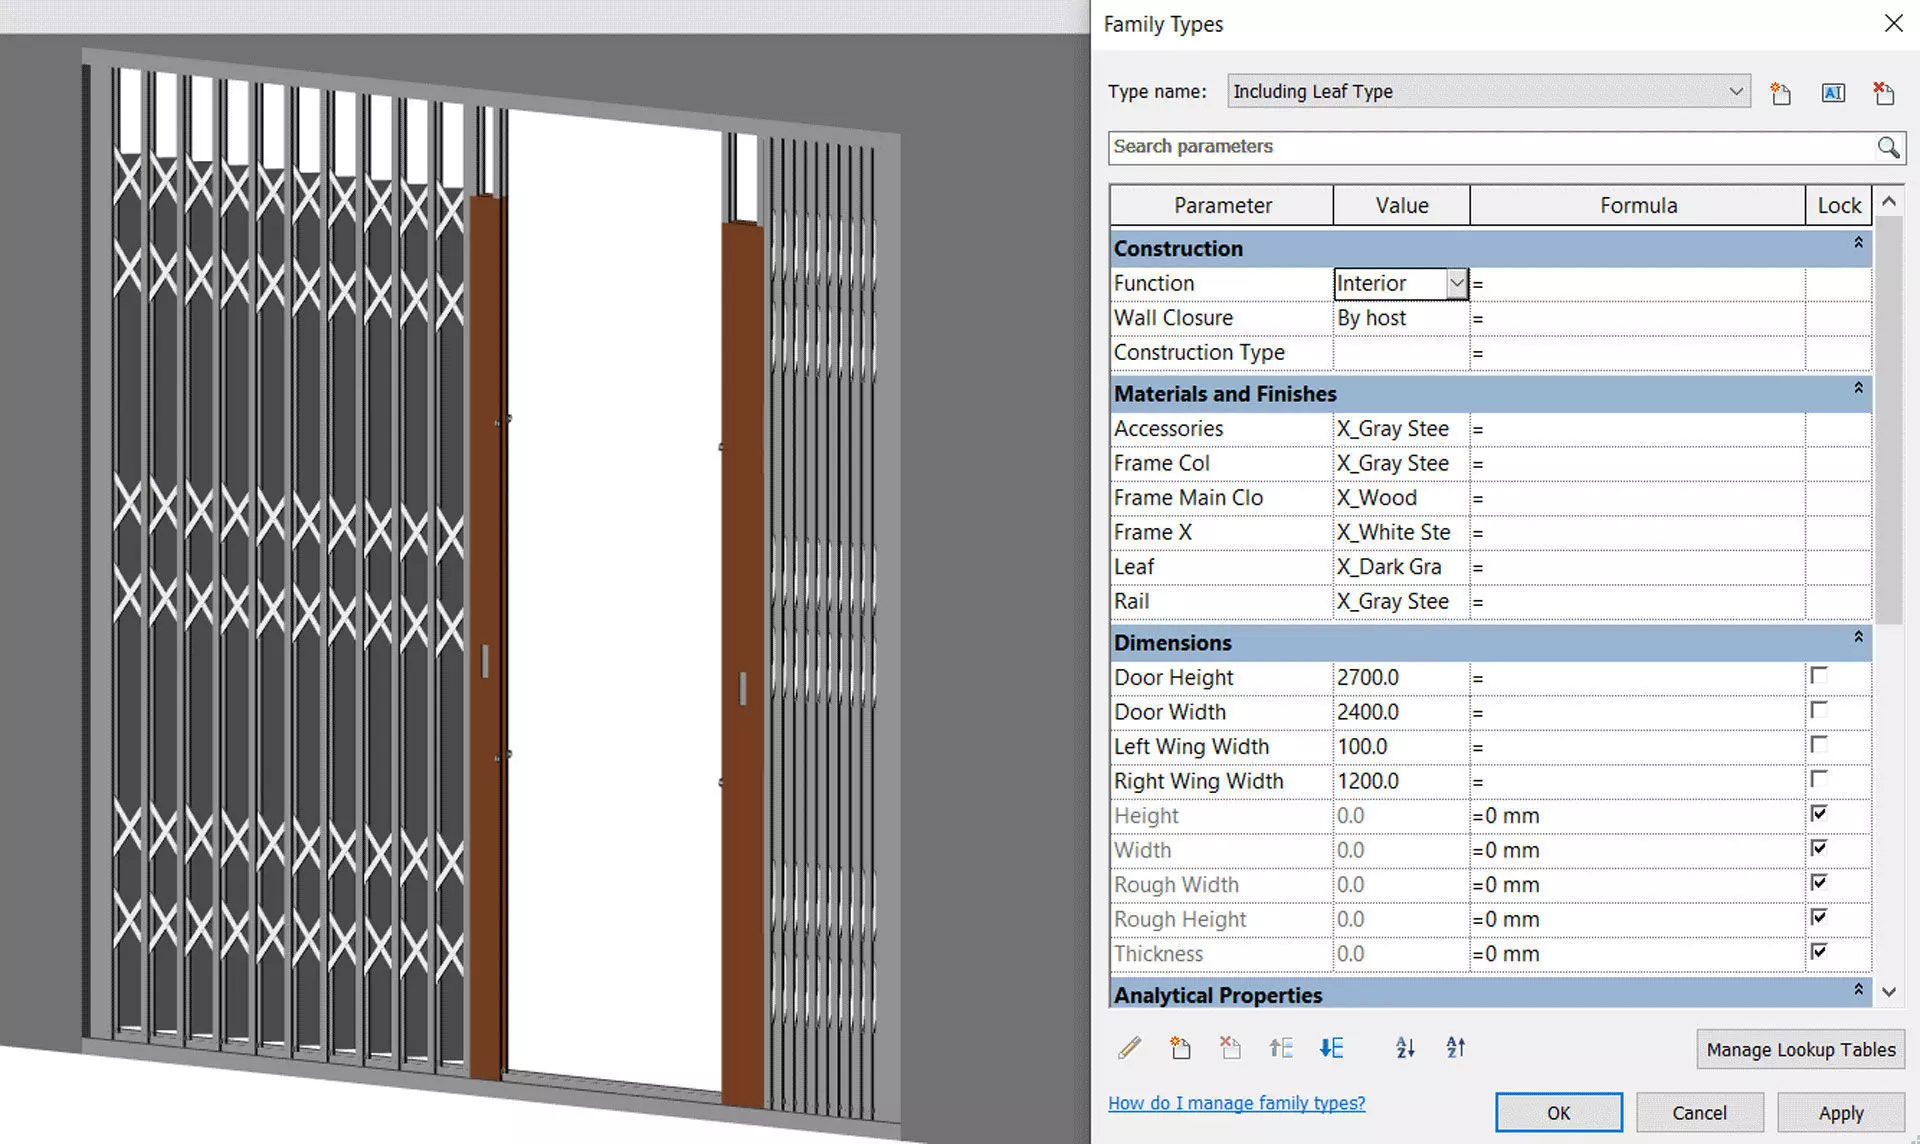Click the Delete Type icon
Screen dimensions: 1920x1144
pos(1884,93)
